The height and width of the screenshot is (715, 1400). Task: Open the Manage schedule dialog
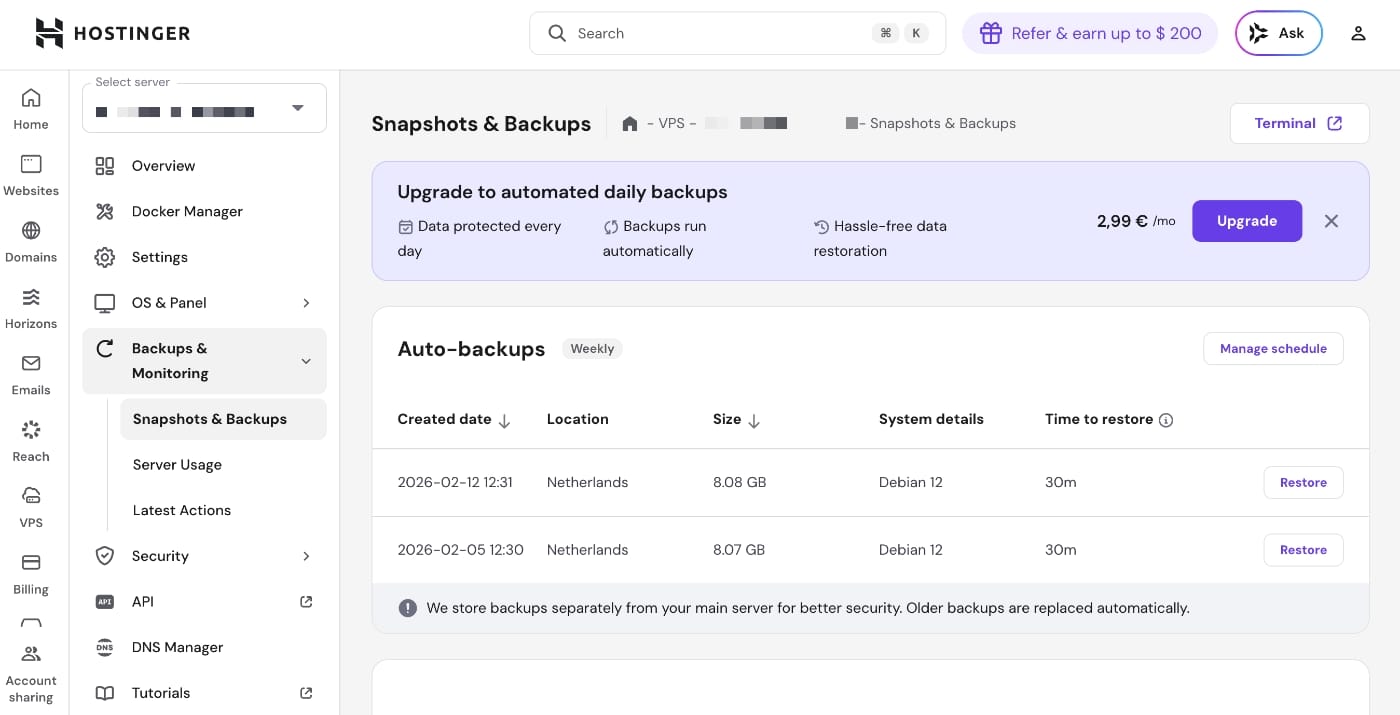(x=1273, y=348)
